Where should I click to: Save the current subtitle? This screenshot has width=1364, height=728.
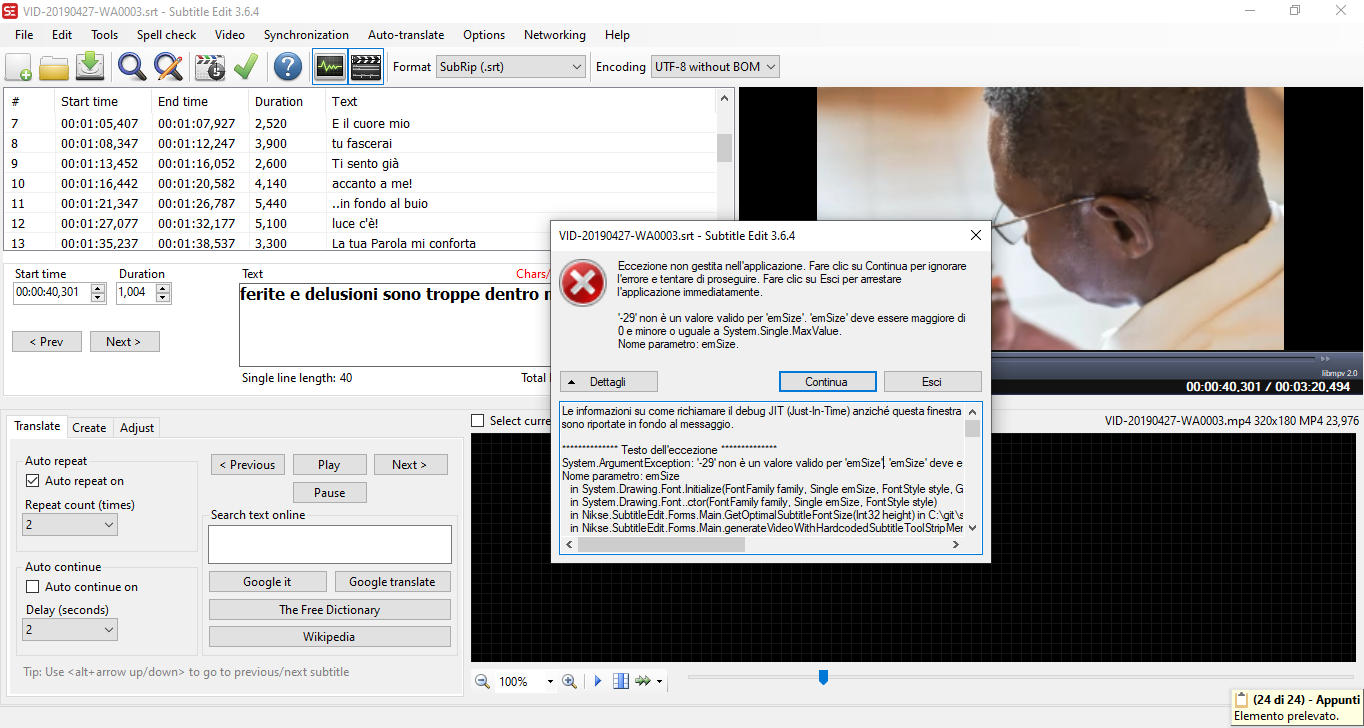tap(90, 67)
